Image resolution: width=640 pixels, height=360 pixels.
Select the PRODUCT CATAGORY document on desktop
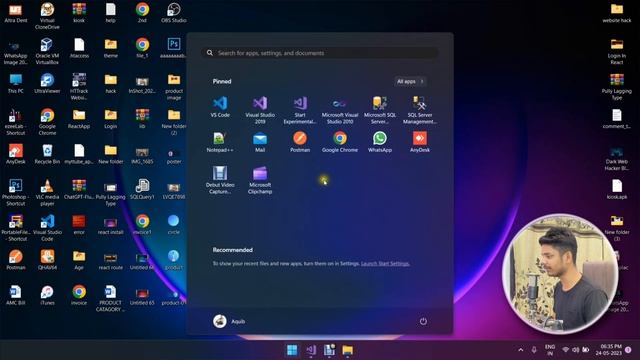point(110,299)
